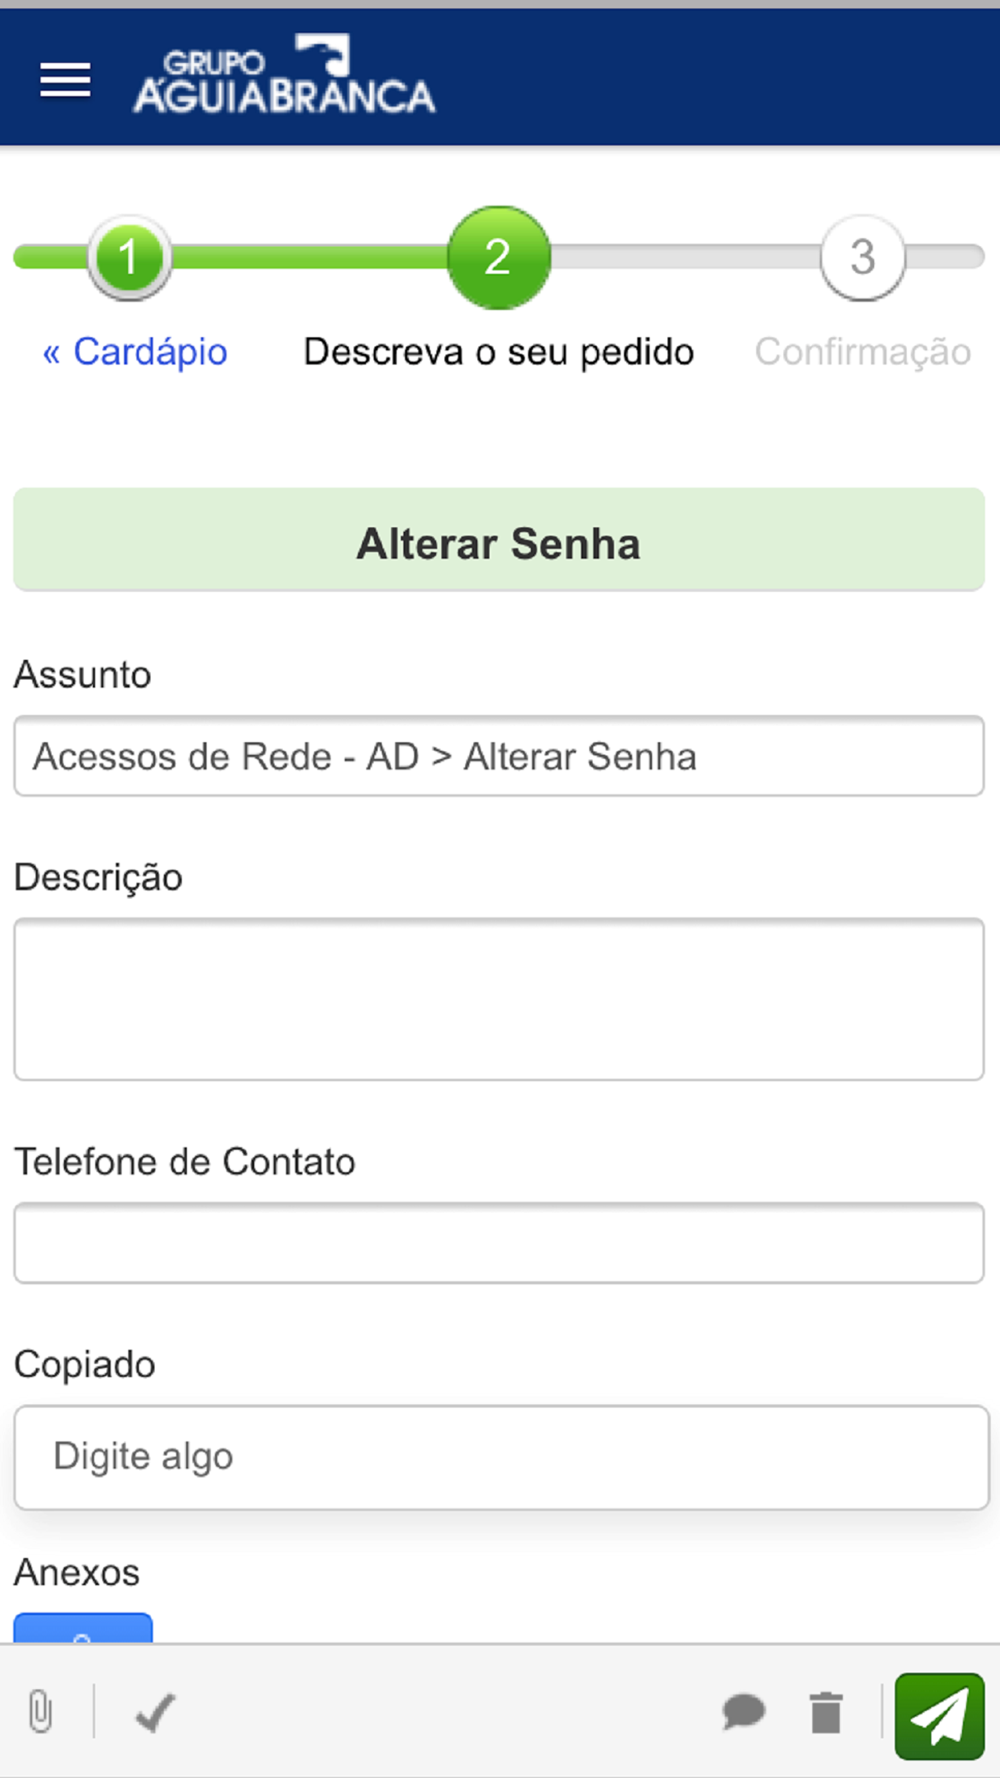Click the trash delete icon
Viewport: 1000px width, 1778px height.
[x=826, y=1712]
